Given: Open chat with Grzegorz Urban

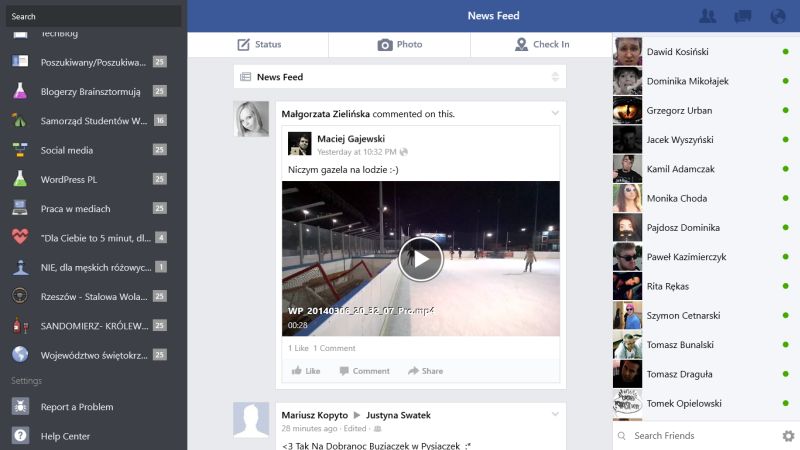Looking at the screenshot, I should (x=706, y=110).
